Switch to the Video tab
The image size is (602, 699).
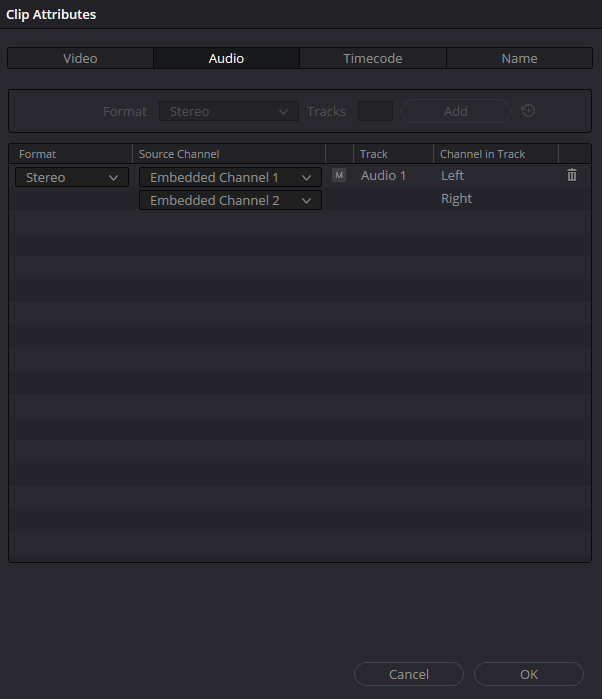click(x=80, y=59)
